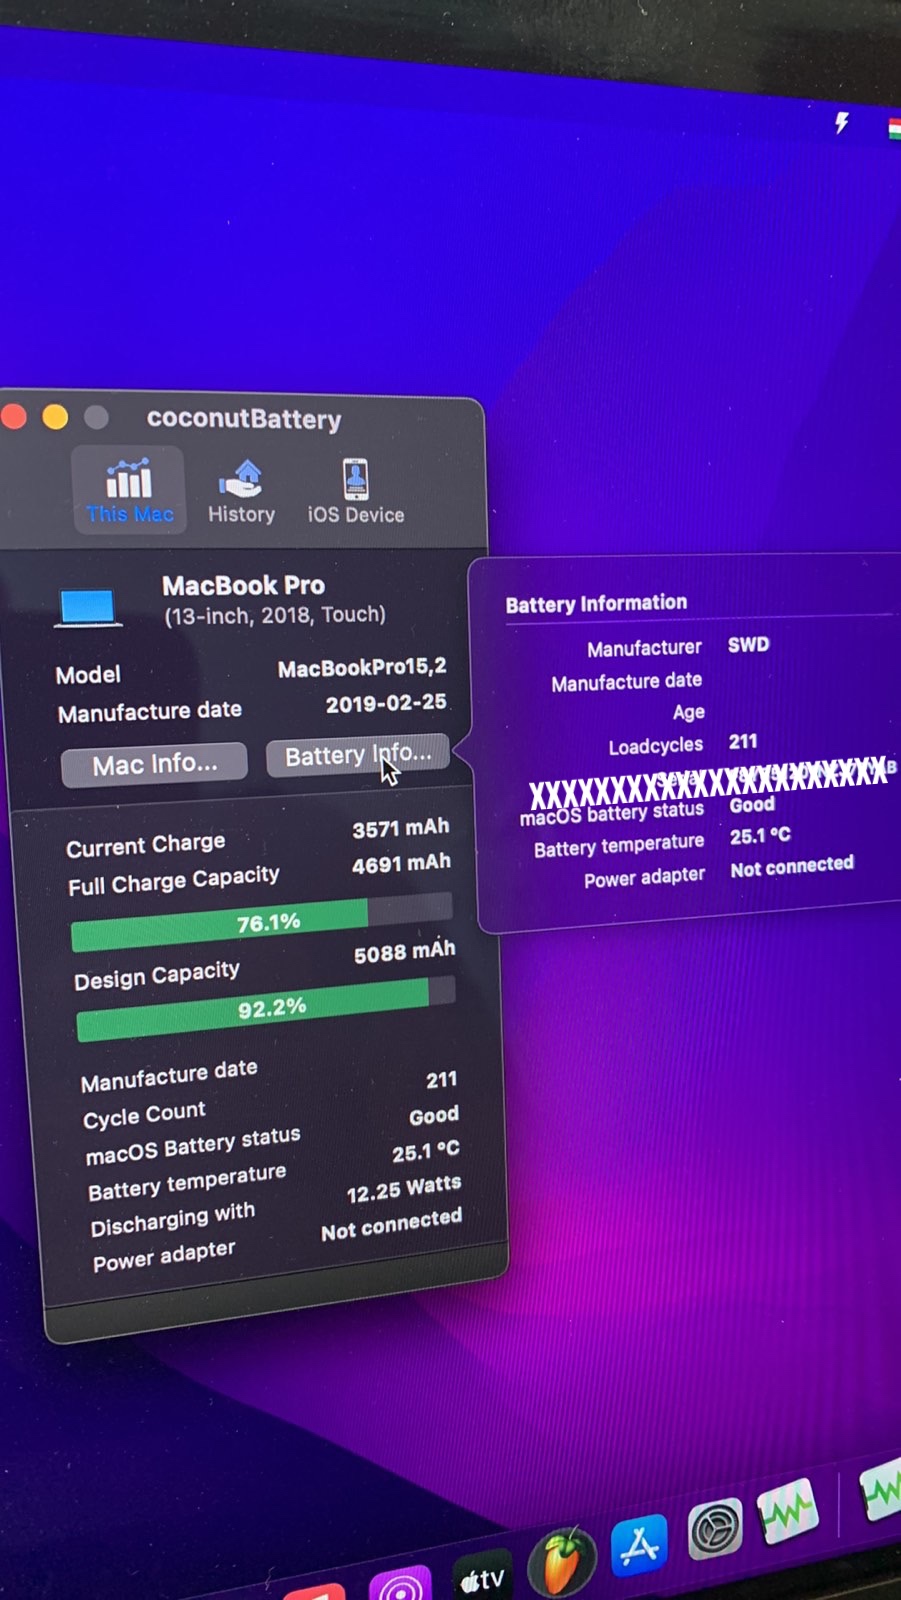
Task: Click the MacBook Pro heading
Action: [243, 585]
